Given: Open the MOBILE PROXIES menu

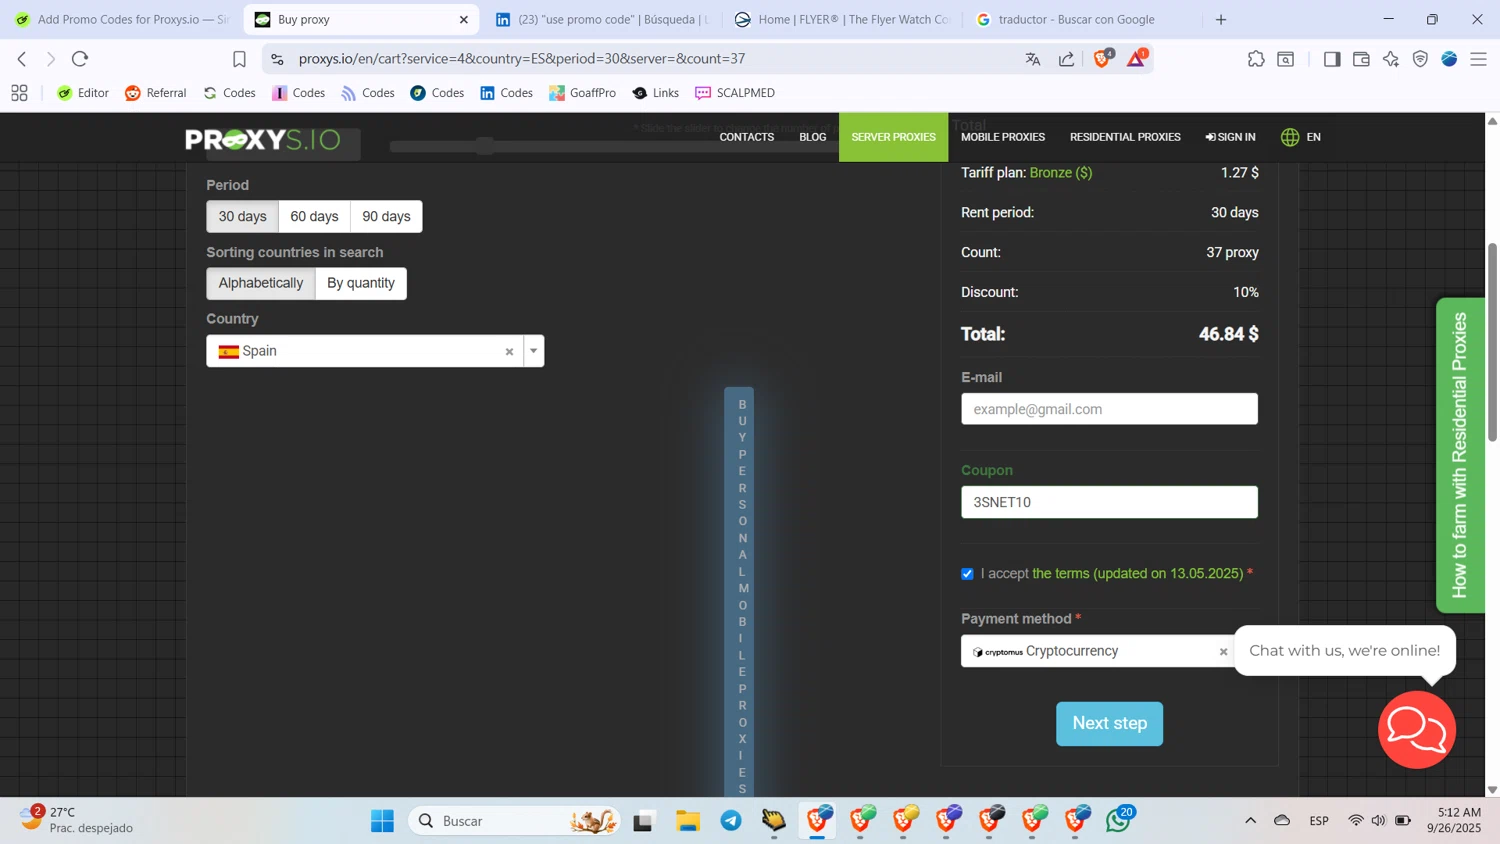Looking at the screenshot, I should [1003, 137].
